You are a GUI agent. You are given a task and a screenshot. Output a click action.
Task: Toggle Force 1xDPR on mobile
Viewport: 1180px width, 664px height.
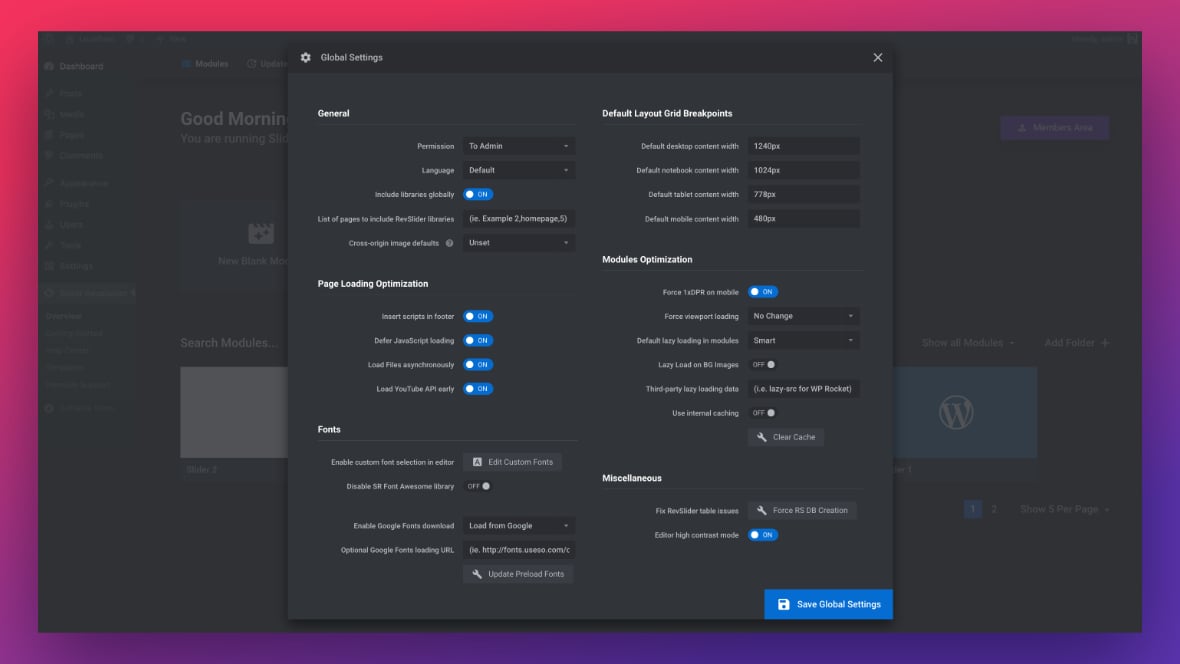click(763, 292)
